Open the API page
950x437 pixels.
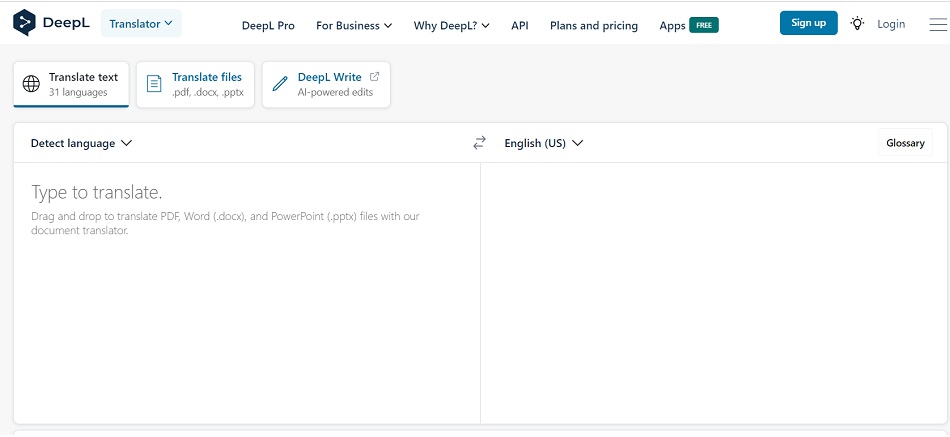(x=520, y=25)
